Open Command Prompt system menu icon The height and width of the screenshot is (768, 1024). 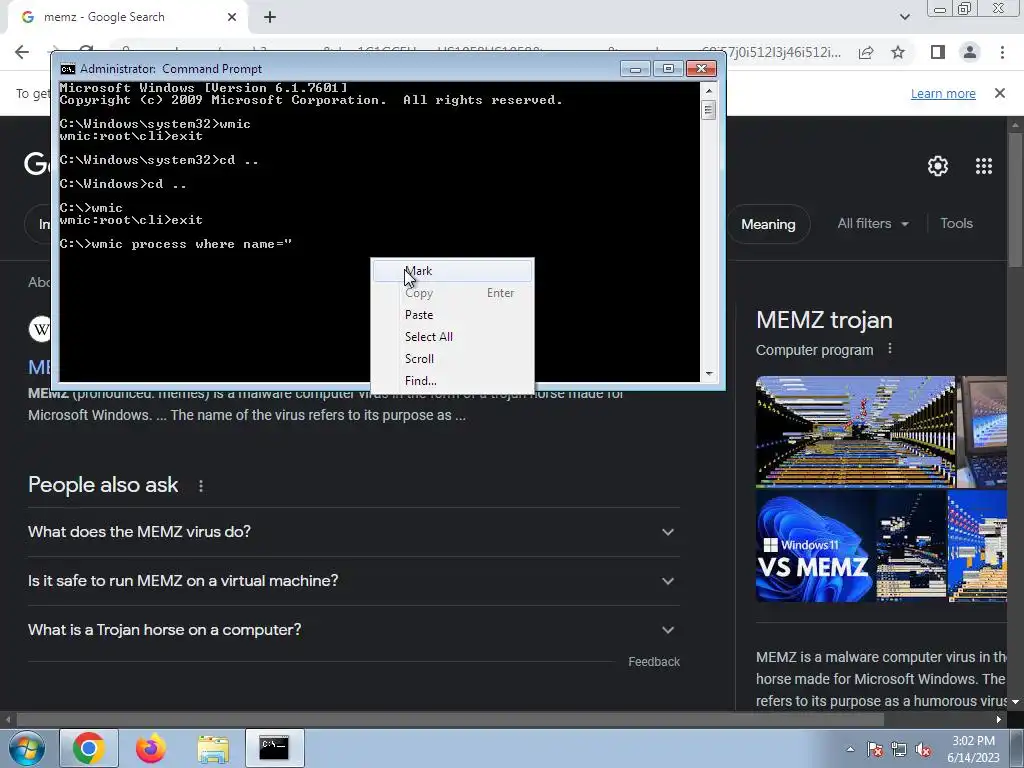(x=67, y=69)
